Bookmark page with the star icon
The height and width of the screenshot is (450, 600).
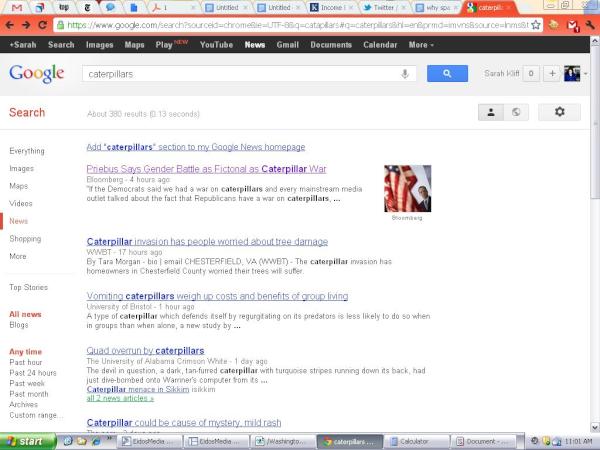pos(536,25)
